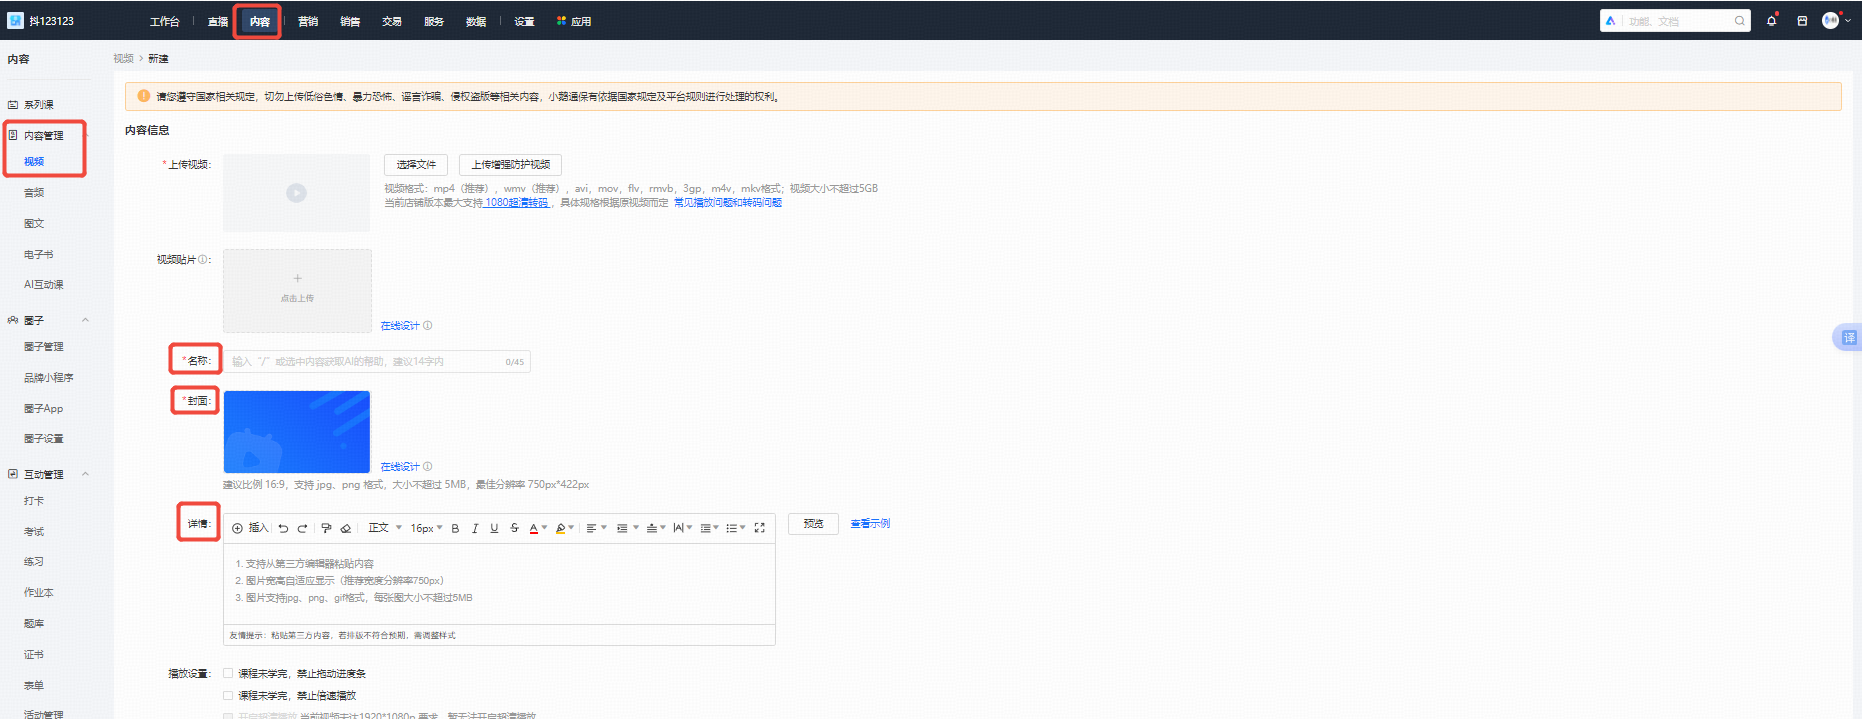Enable 课程未学完，禁止倍速播放 checkbox

[x=228, y=695]
